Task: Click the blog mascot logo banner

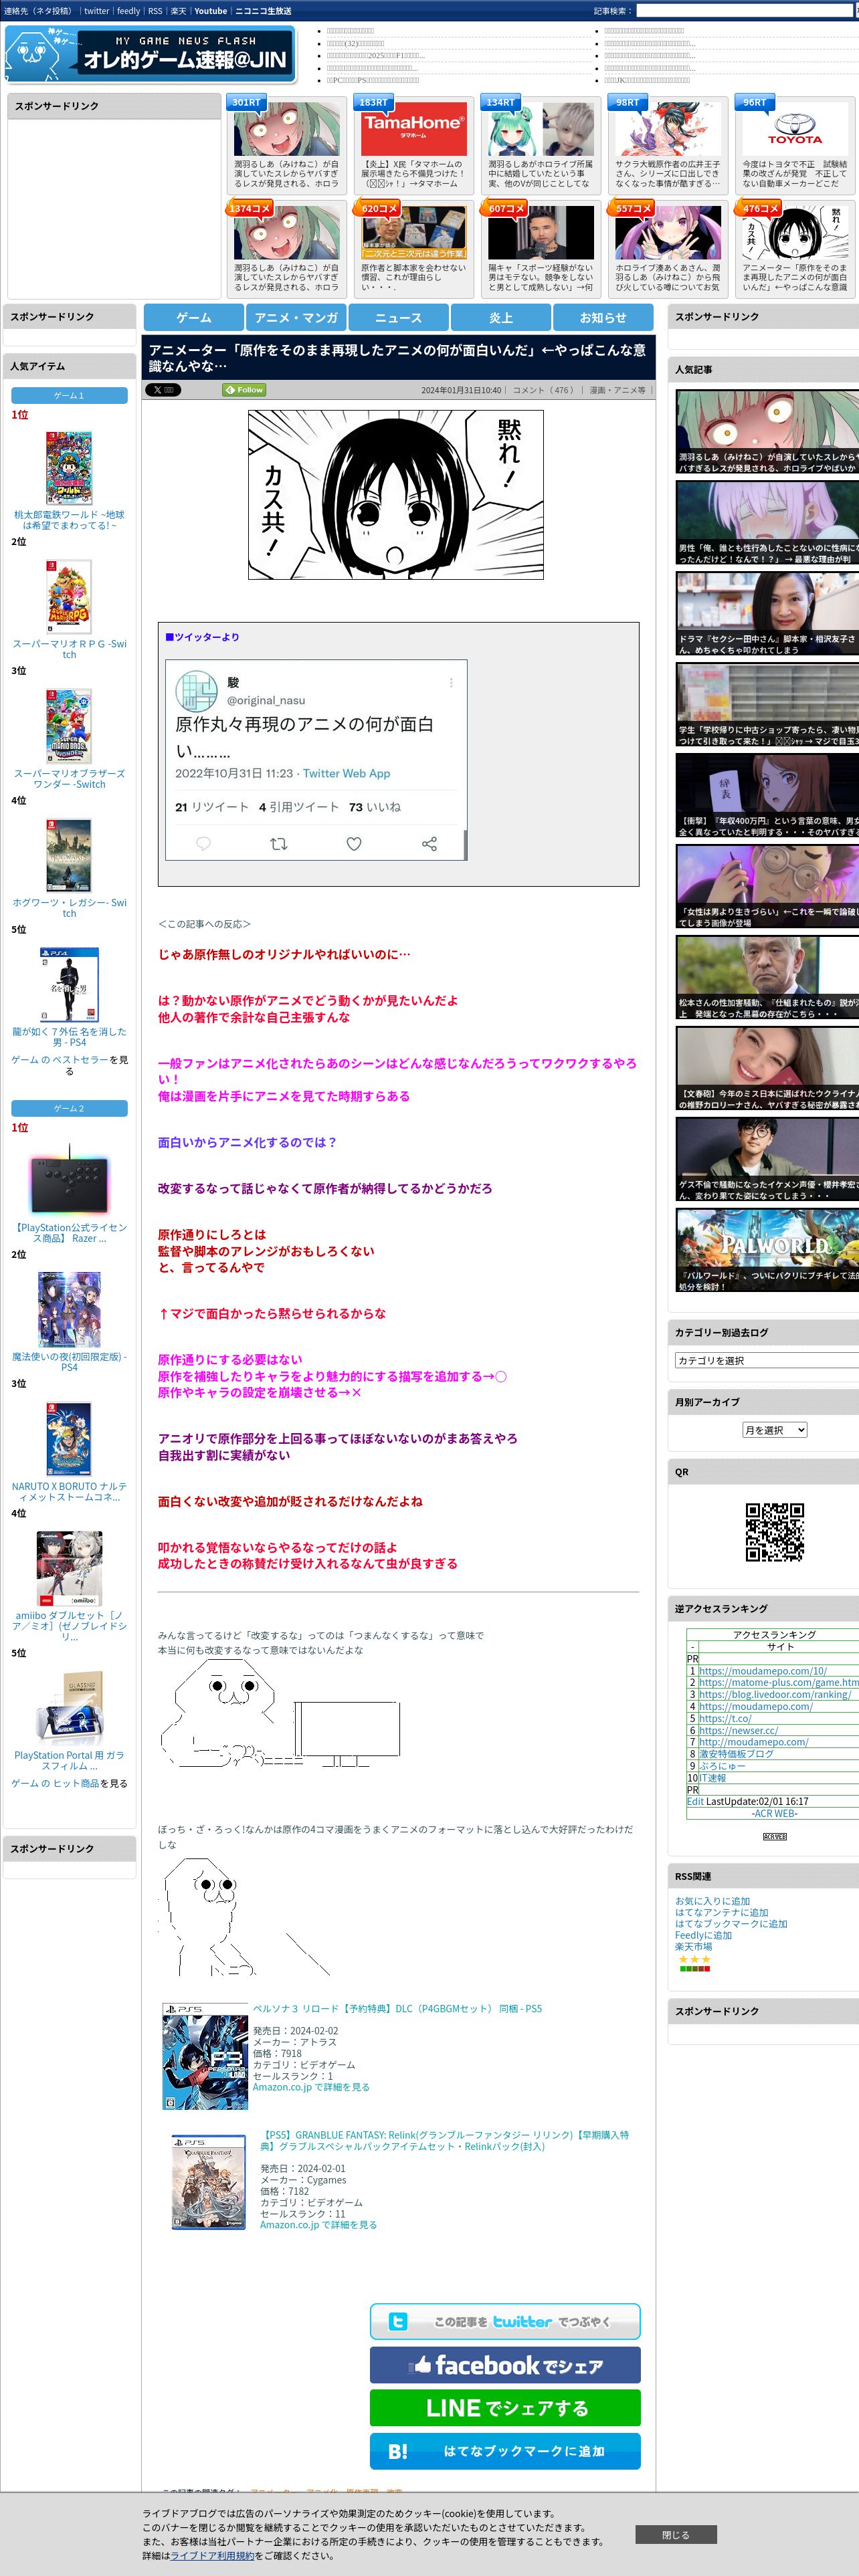Action: coord(150,54)
